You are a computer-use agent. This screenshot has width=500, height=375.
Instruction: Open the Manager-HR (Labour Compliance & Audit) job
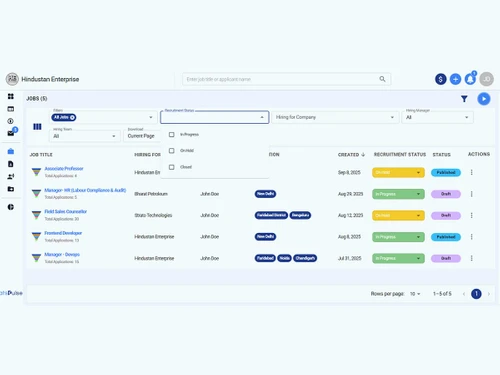click(85, 190)
